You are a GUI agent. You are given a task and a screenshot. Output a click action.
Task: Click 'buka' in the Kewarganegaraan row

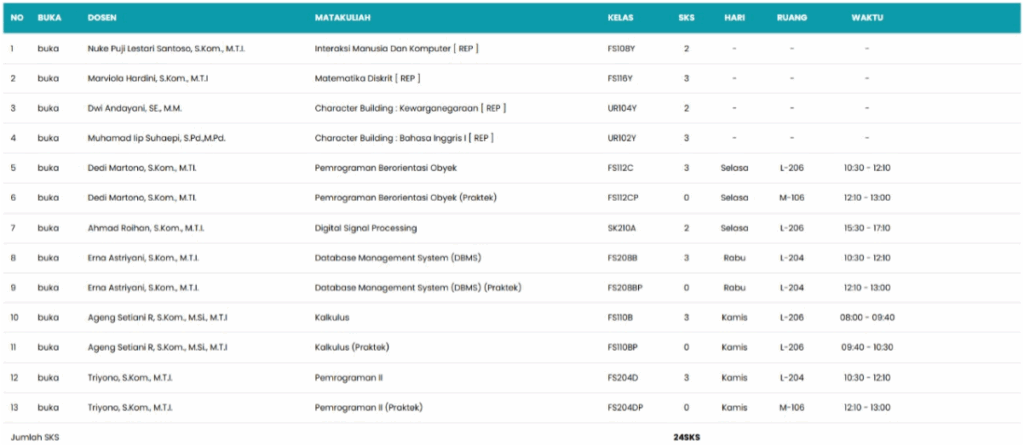49,108
